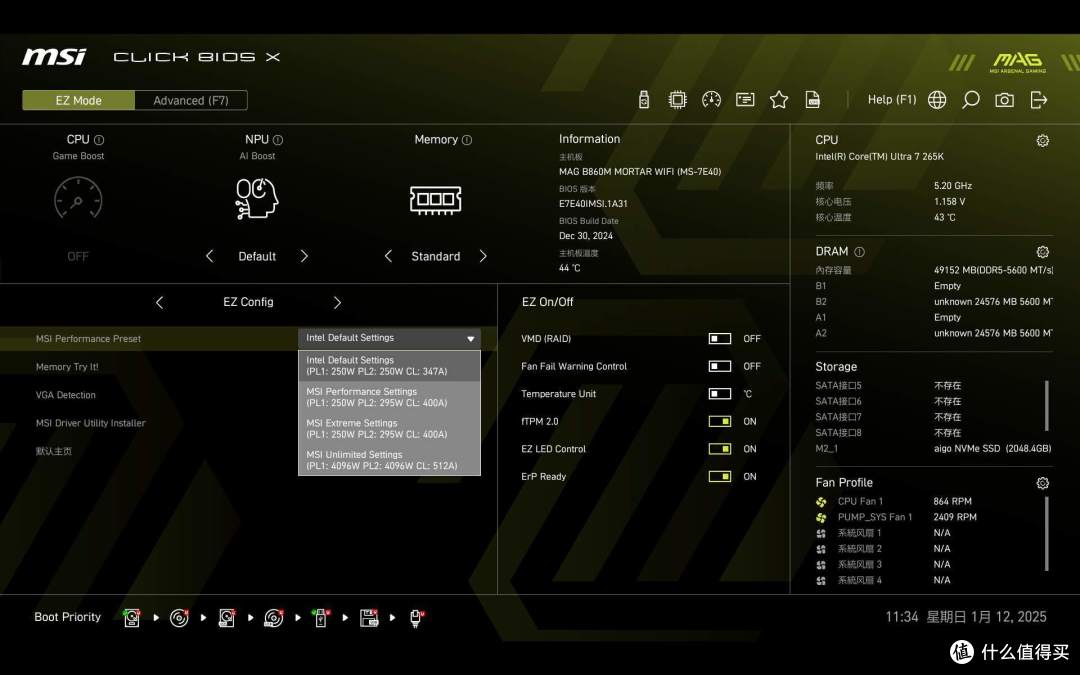The image size is (1080, 675).
Task: Click the Memory module icon
Action: point(435,200)
